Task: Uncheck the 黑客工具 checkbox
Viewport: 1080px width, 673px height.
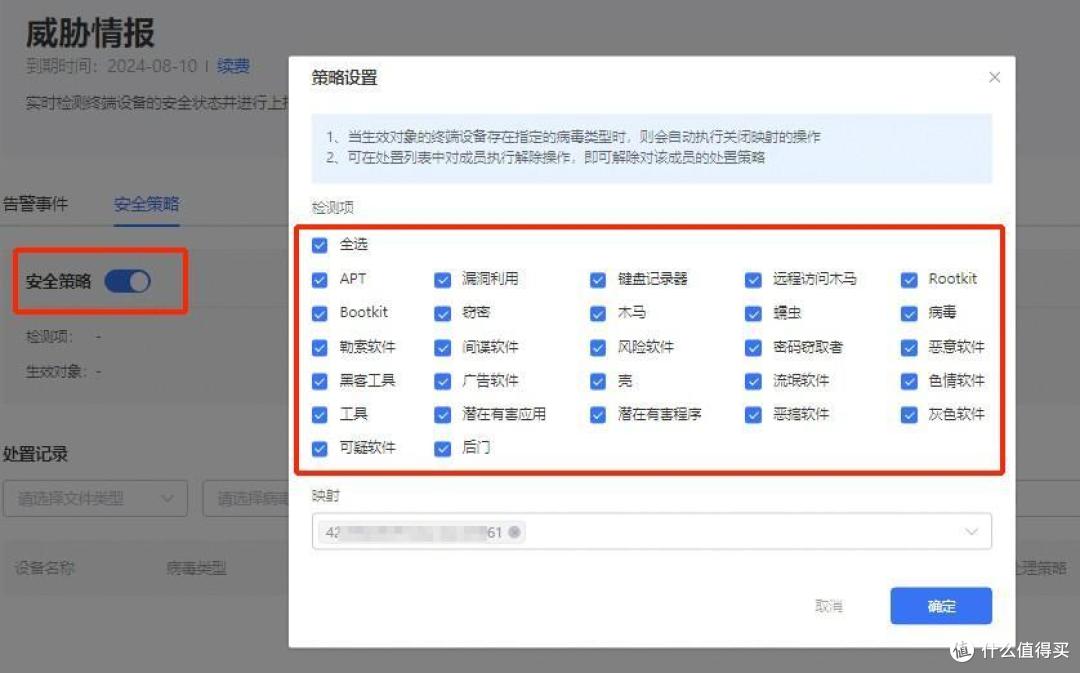Action: pos(320,381)
